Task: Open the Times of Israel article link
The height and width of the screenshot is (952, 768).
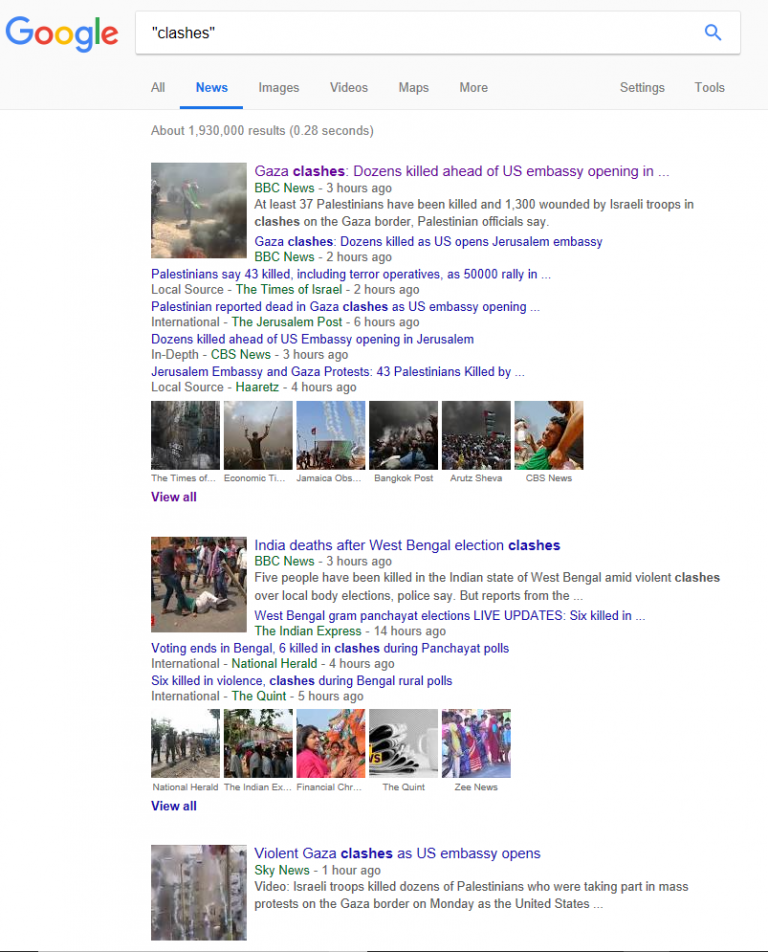Action: click(x=350, y=274)
